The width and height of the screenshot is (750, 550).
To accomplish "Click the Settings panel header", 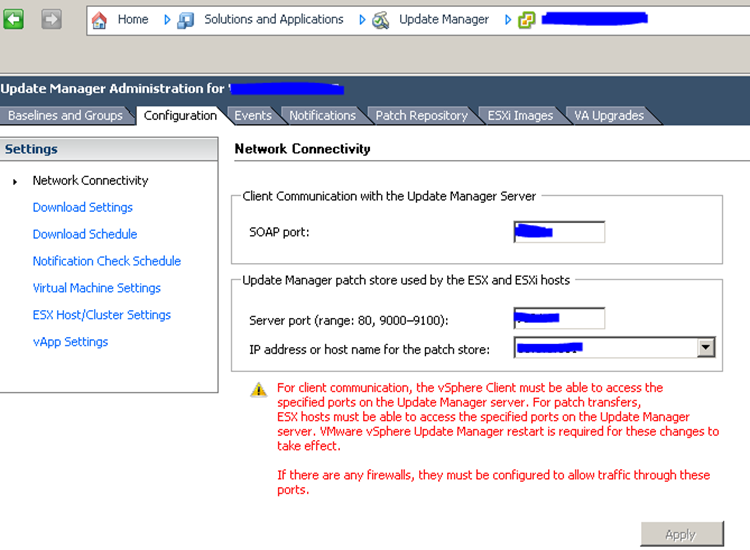I will click(x=109, y=149).
